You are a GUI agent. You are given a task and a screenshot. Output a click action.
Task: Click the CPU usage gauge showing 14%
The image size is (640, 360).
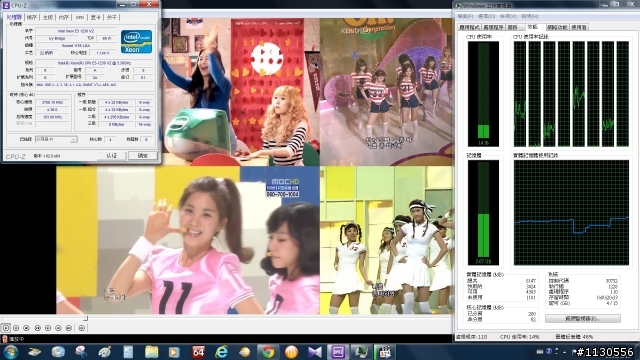coord(483,93)
